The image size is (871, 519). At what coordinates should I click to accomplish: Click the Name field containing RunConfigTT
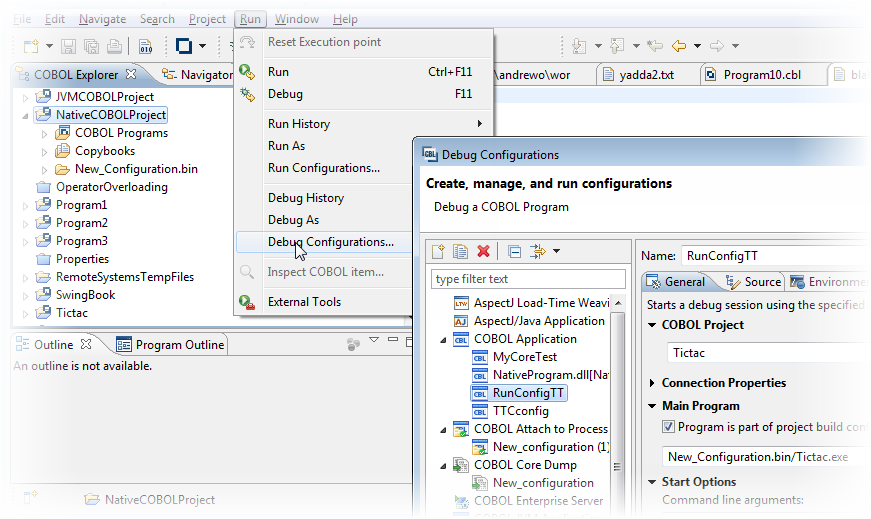[775, 256]
